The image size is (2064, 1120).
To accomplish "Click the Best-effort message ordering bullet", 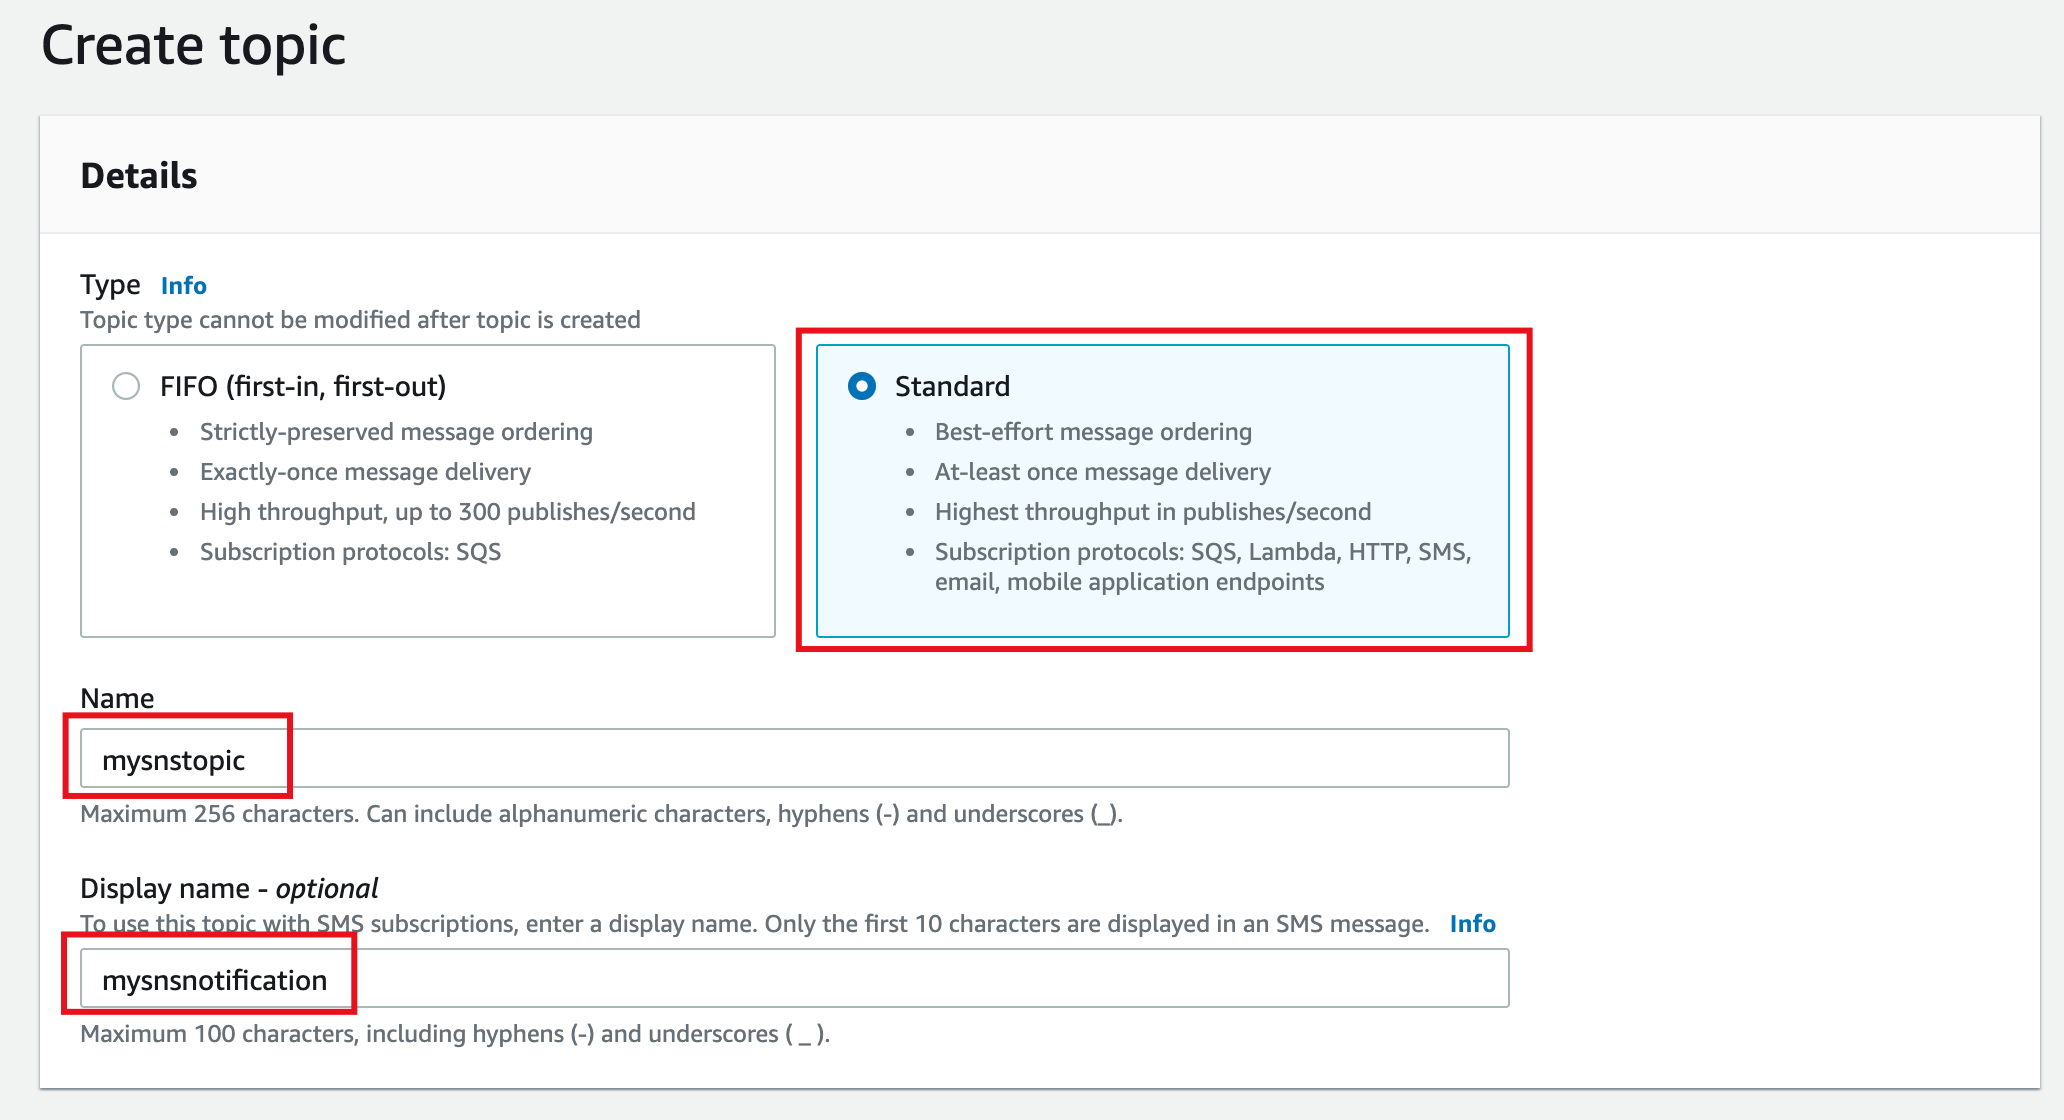I will [x=1093, y=431].
